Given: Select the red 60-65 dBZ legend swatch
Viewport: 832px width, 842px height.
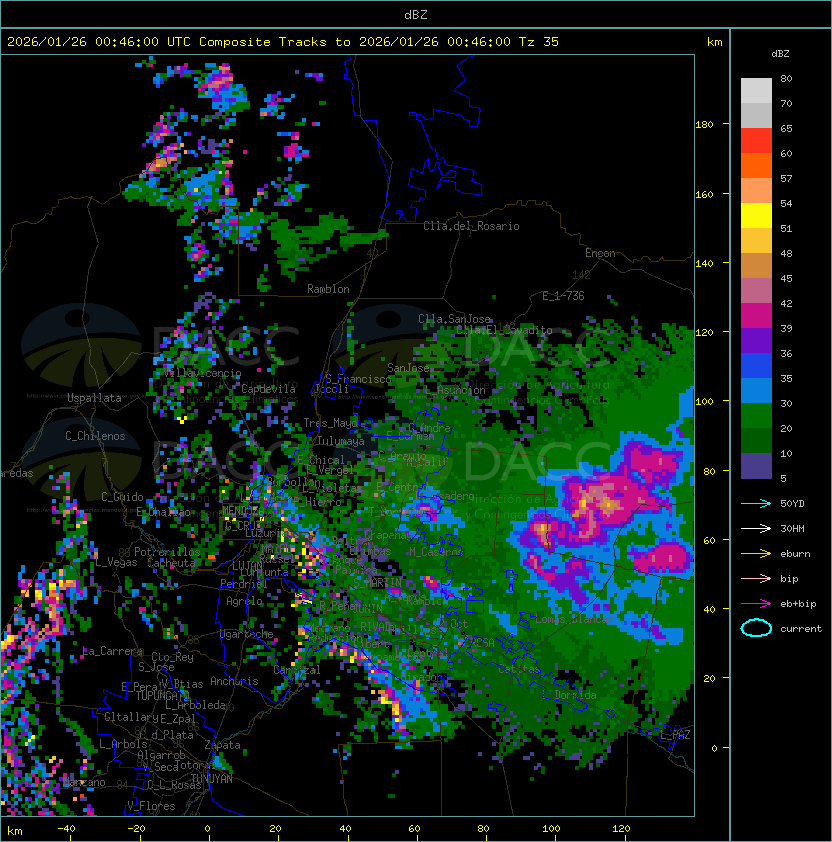Looking at the screenshot, I should pos(756,141).
